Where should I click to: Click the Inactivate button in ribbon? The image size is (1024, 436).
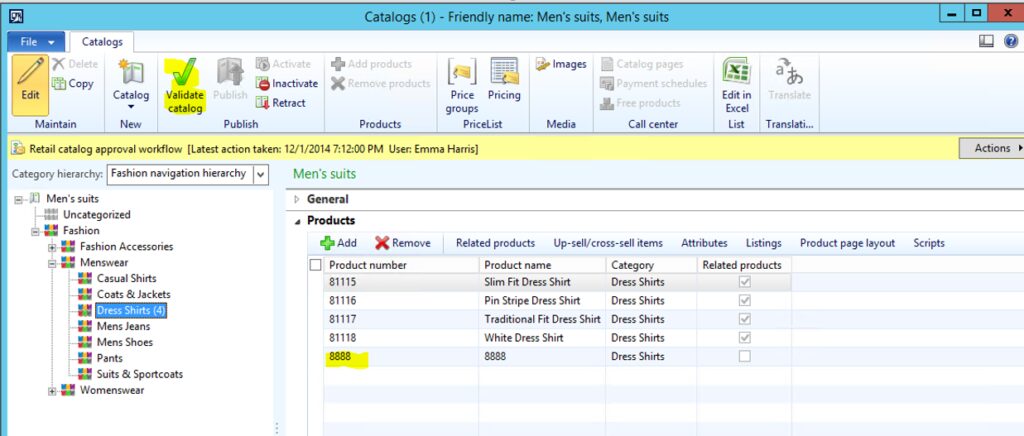pos(287,84)
